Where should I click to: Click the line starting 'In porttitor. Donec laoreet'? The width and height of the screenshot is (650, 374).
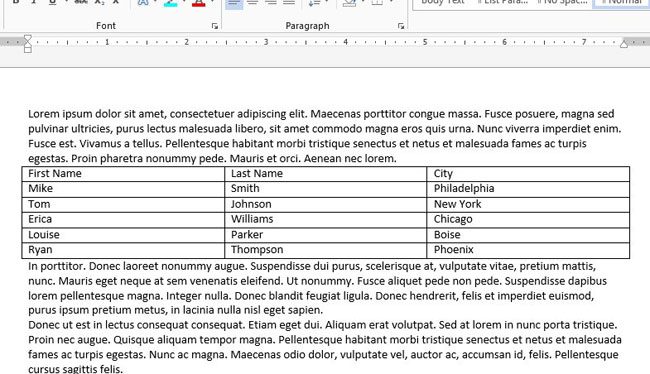[x=312, y=266]
